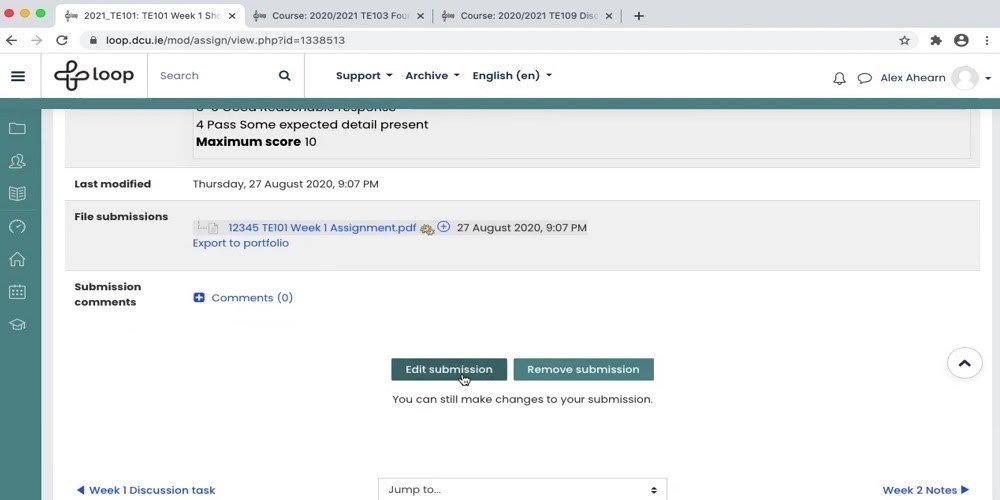Open the hamburger side menu
Viewport: 1000px width, 500px height.
(x=18, y=76)
